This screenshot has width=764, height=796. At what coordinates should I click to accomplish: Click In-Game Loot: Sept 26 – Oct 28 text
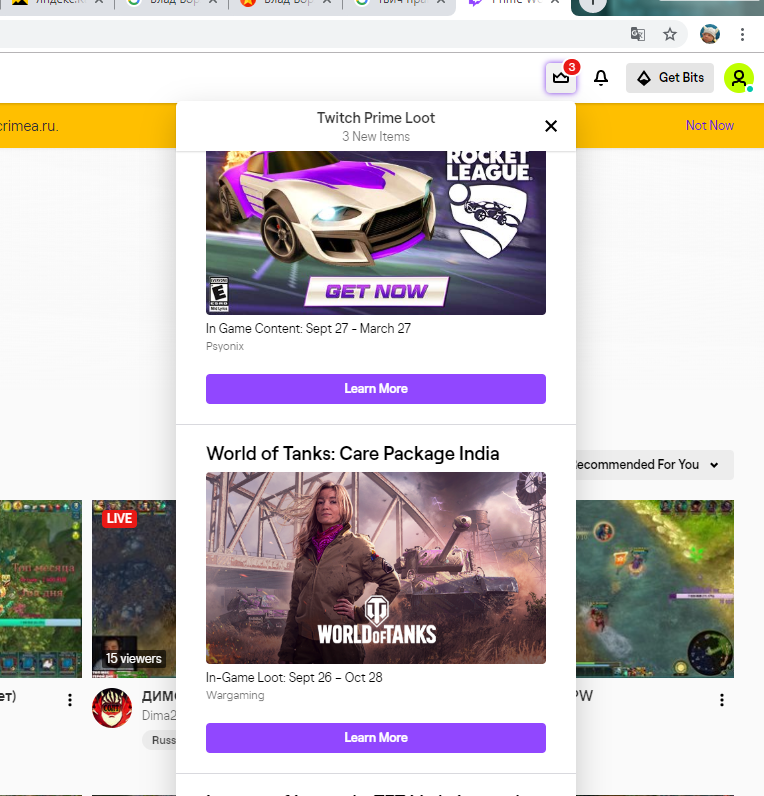tap(294, 677)
